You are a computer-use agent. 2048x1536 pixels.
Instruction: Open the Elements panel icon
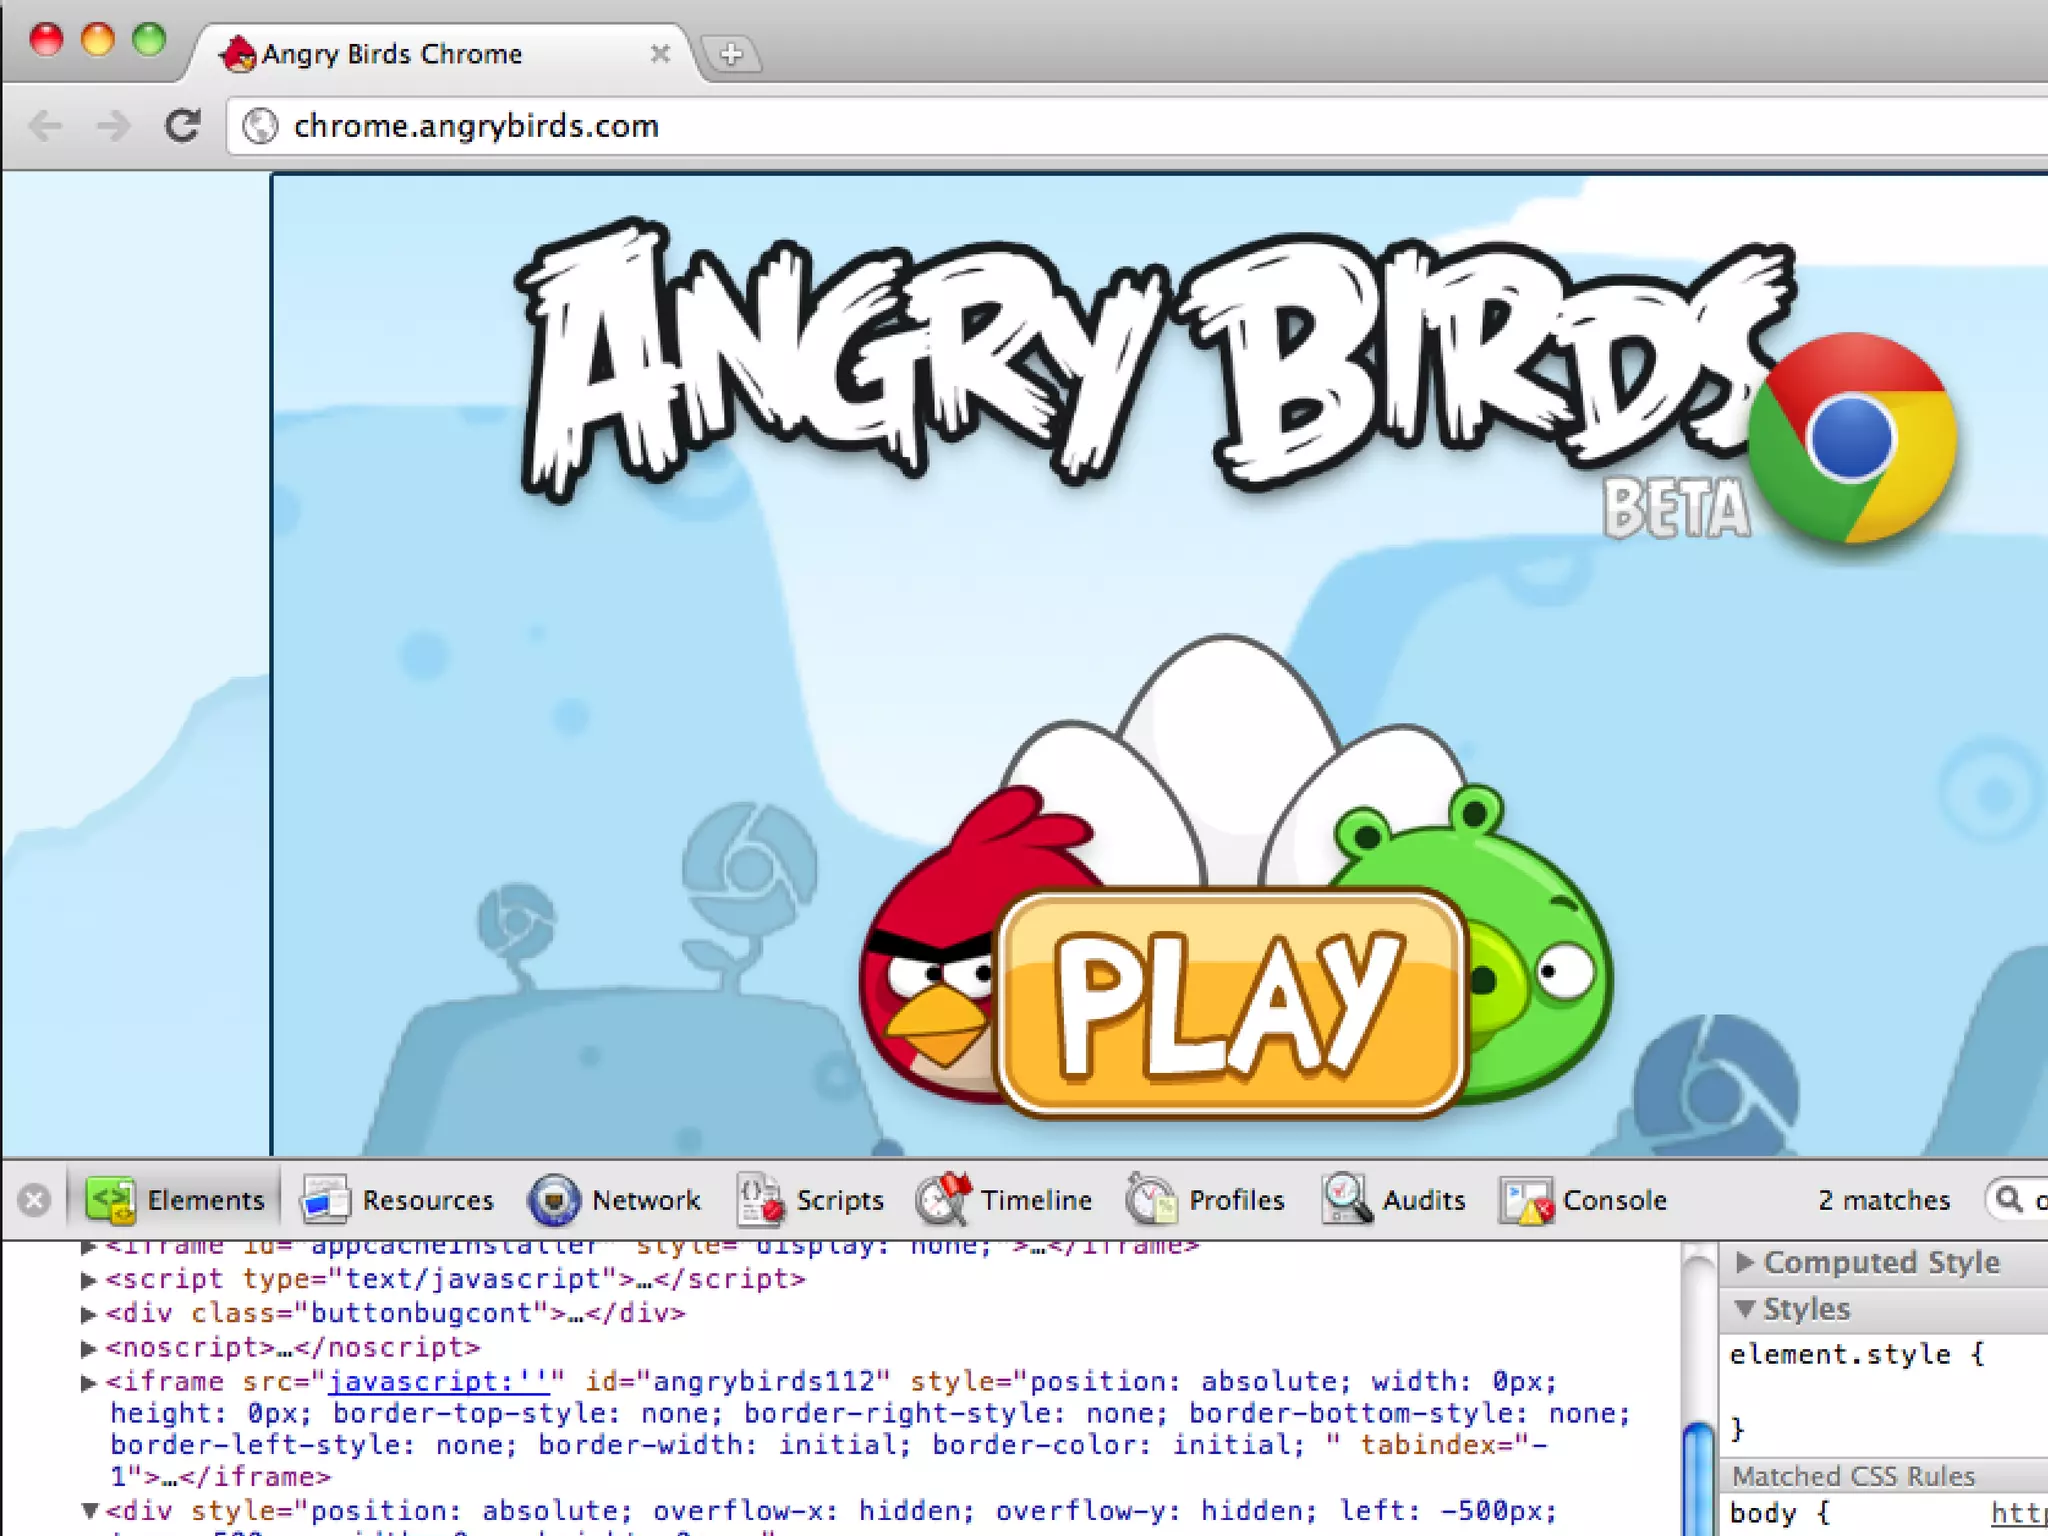coord(110,1199)
